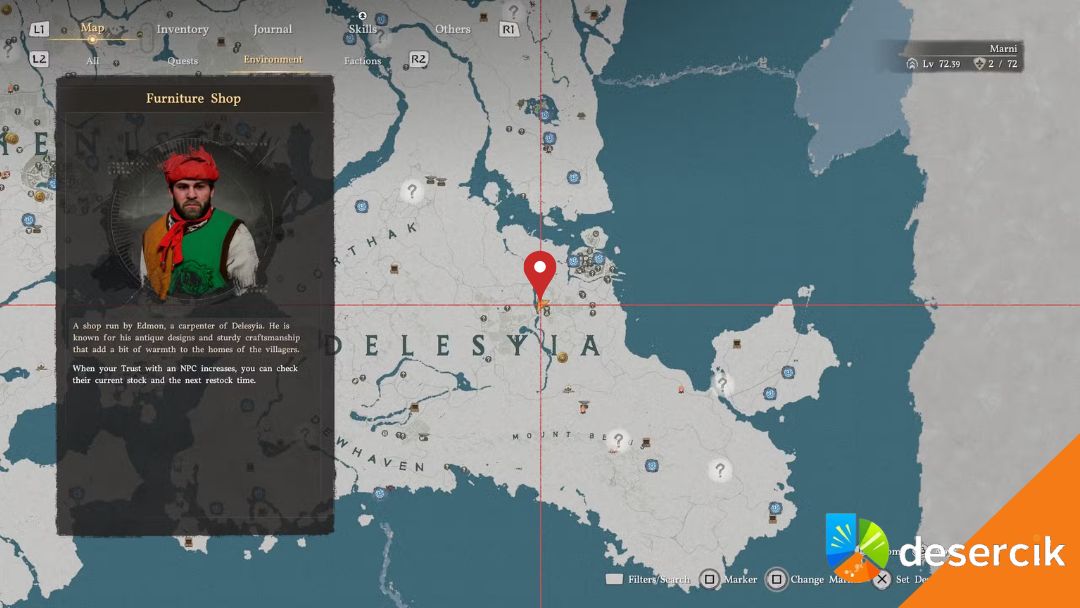This screenshot has height=608, width=1080.
Task: Open the Inventory tab
Action: pyautogui.click(x=182, y=29)
